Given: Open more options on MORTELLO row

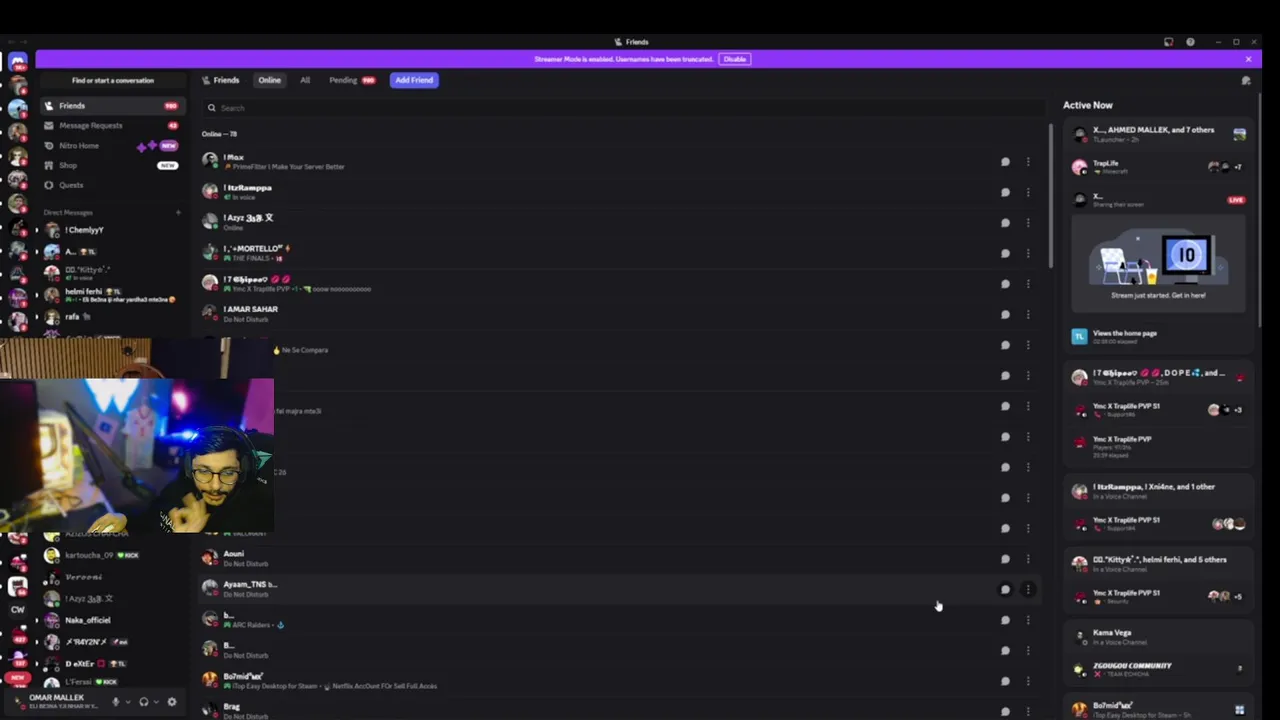Looking at the screenshot, I should tap(1028, 253).
